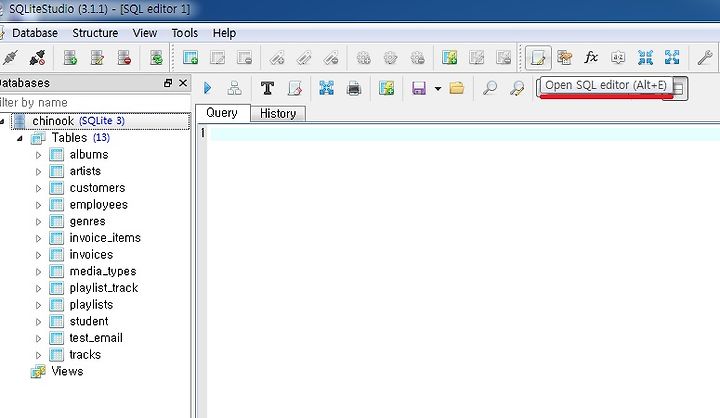Click the Explain query tree icon
The height and width of the screenshot is (418, 720).
[235, 88]
